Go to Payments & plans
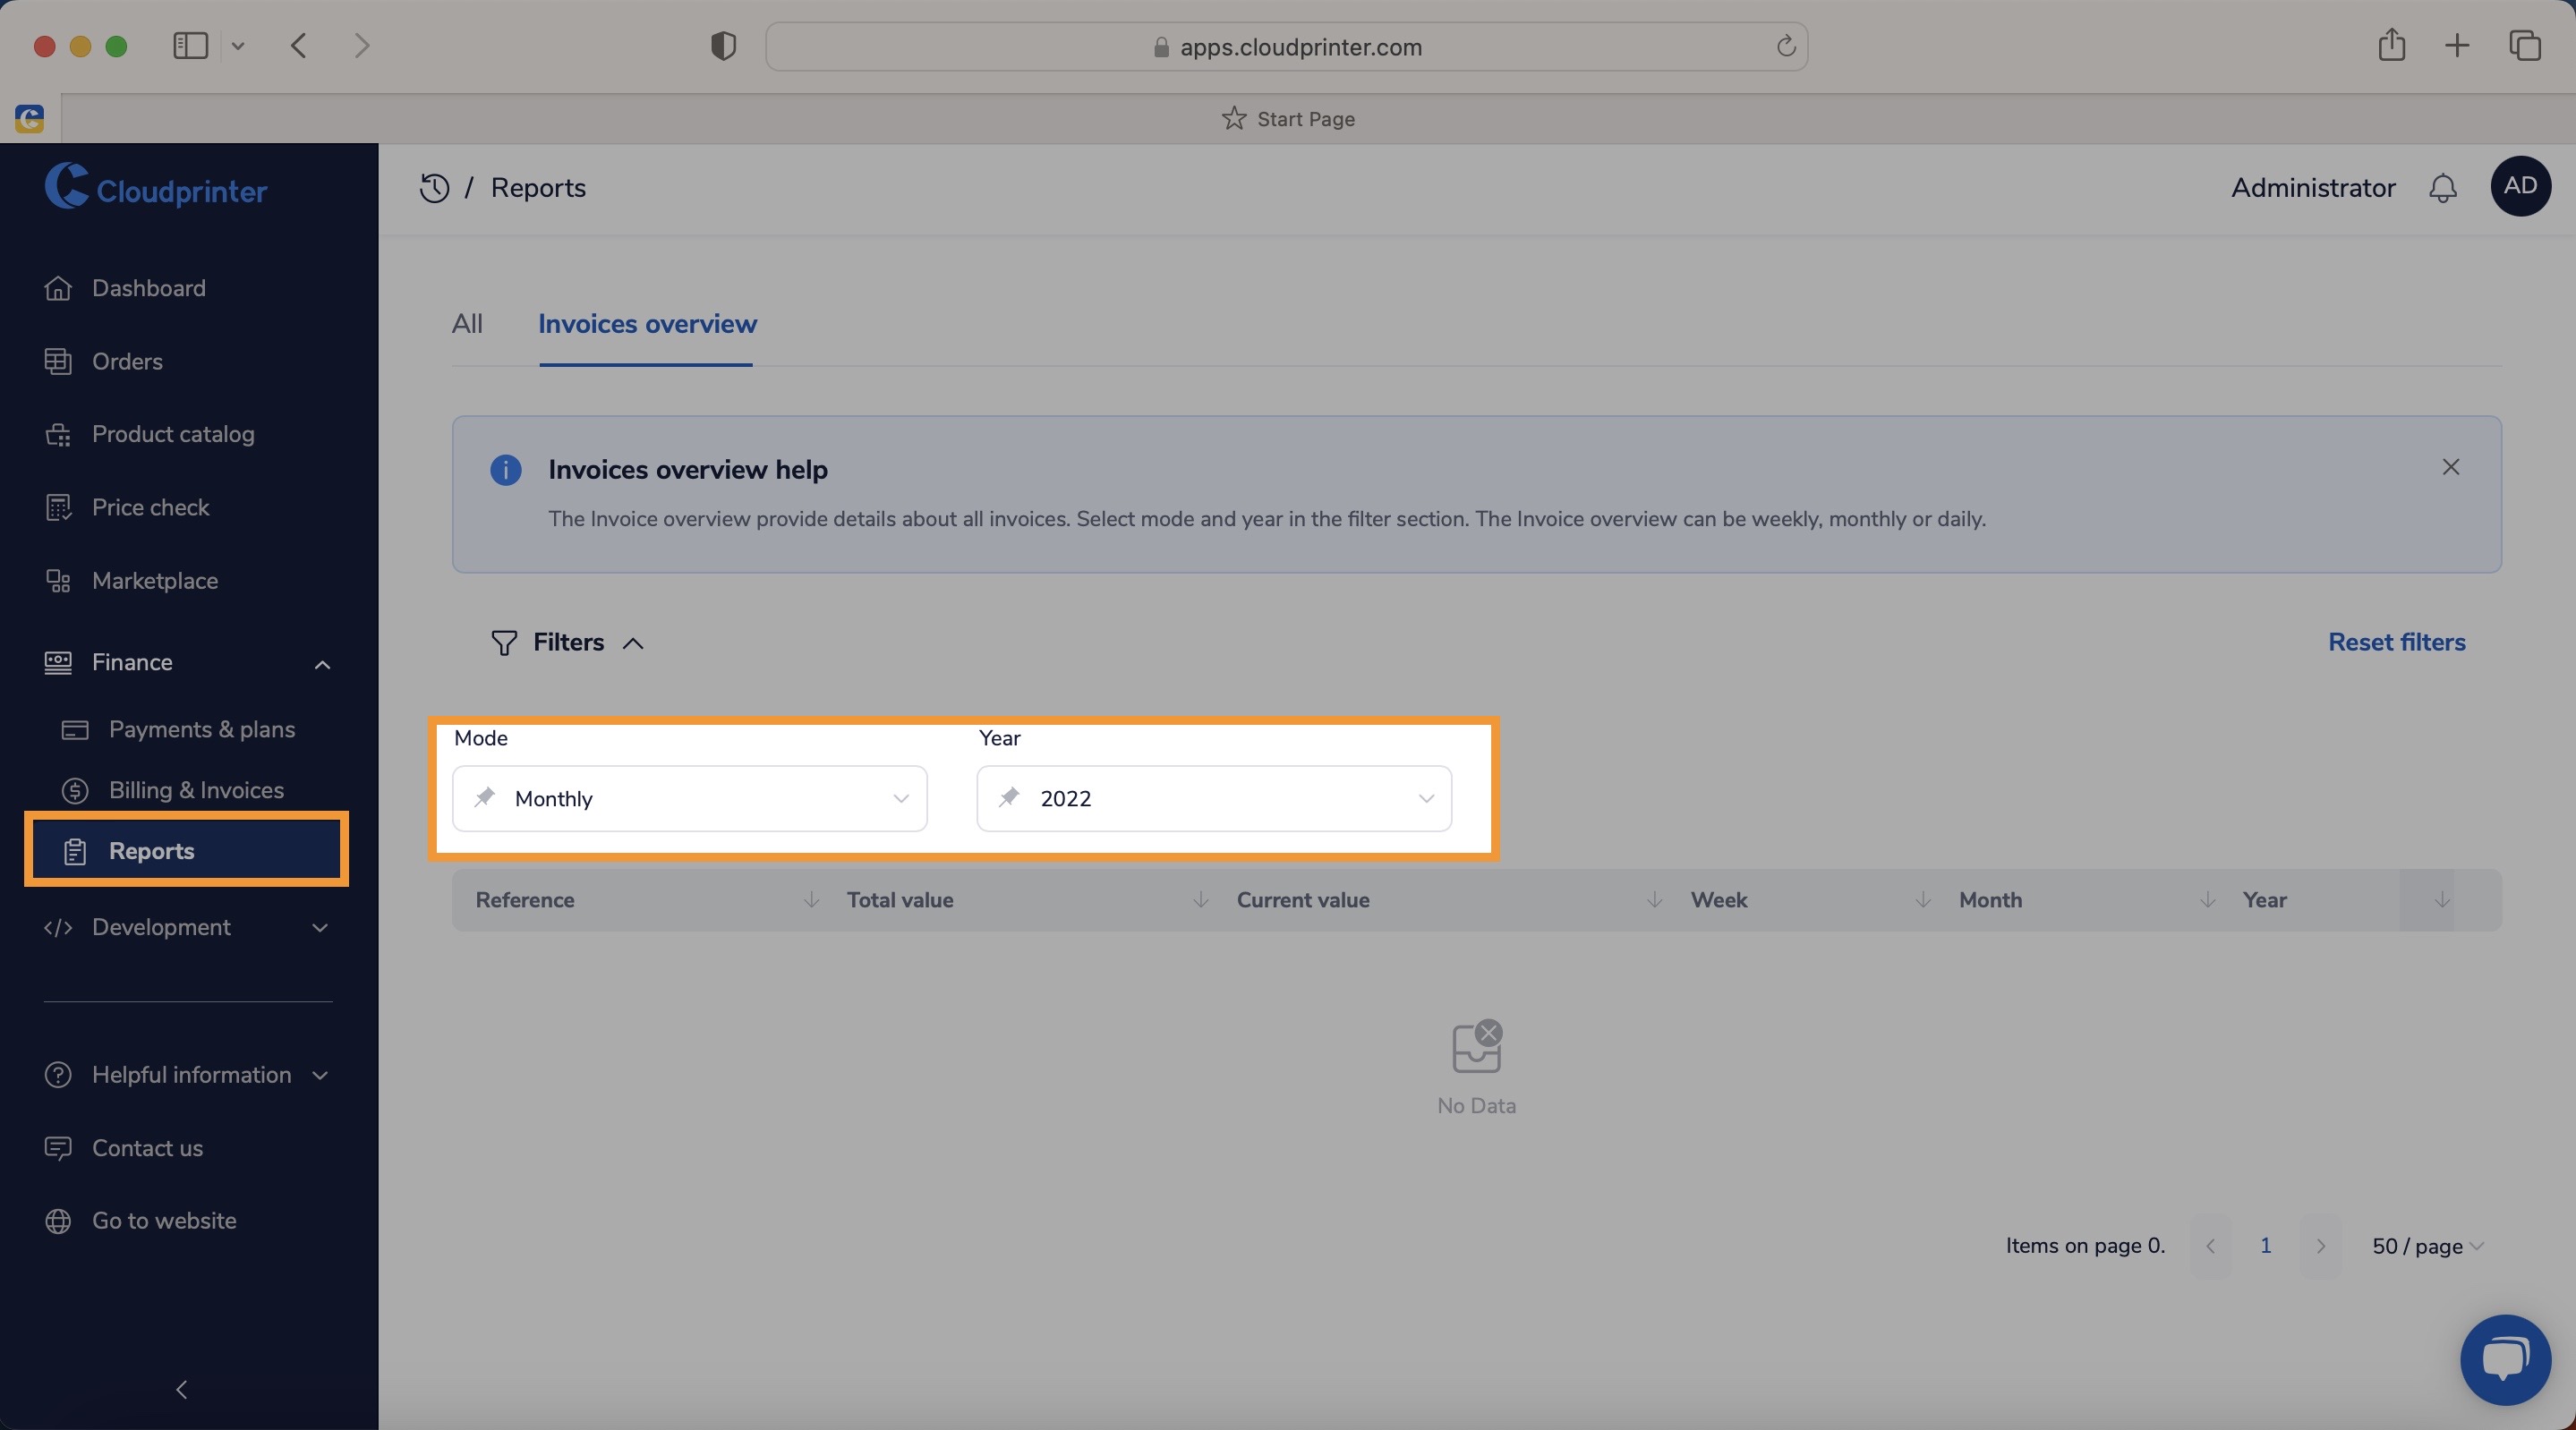Image resolution: width=2576 pixels, height=1430 pixels. [x=202, y=729]
